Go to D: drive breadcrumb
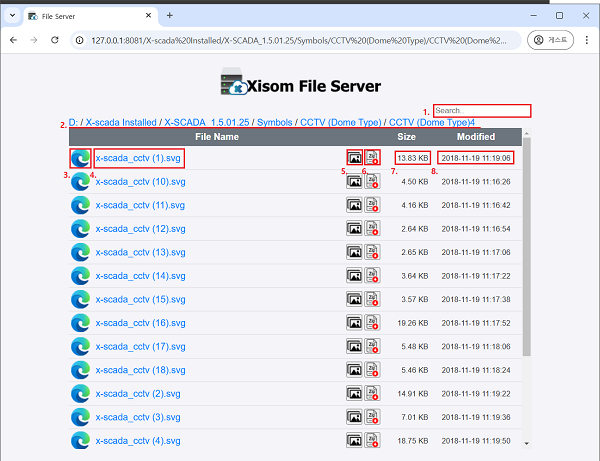Screen dimensions: 600x461 pos(73,122)
